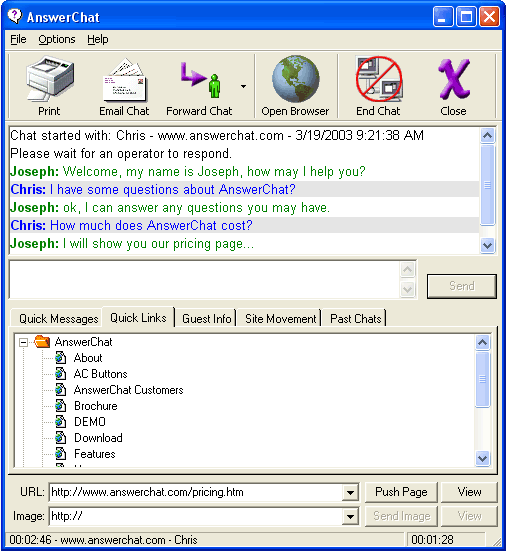Expand the Image combo box dropdown
Viewport: 506px width, 551px height.
(350, 516)
